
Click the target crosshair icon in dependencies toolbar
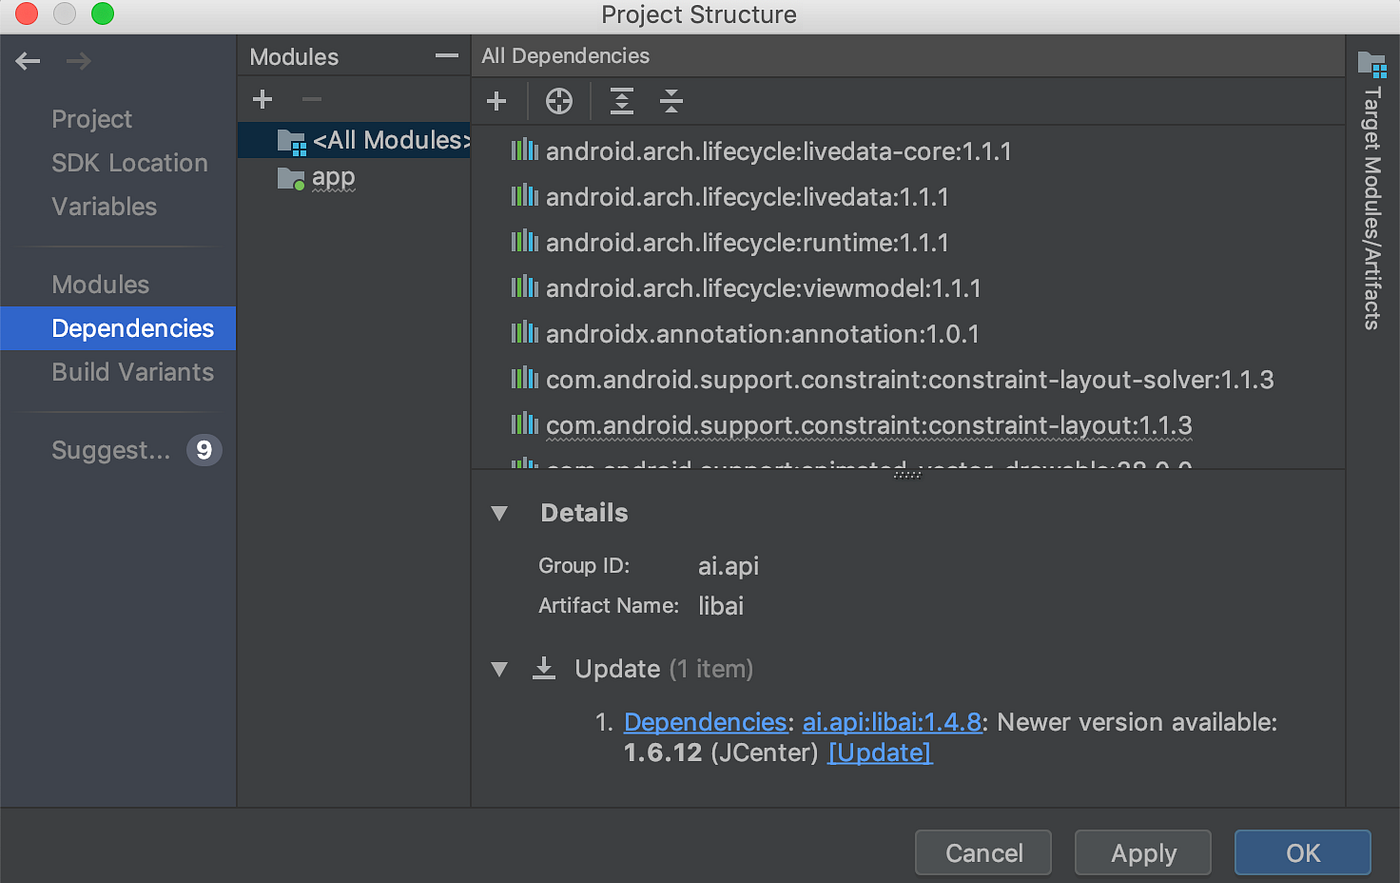coord(558,101)
